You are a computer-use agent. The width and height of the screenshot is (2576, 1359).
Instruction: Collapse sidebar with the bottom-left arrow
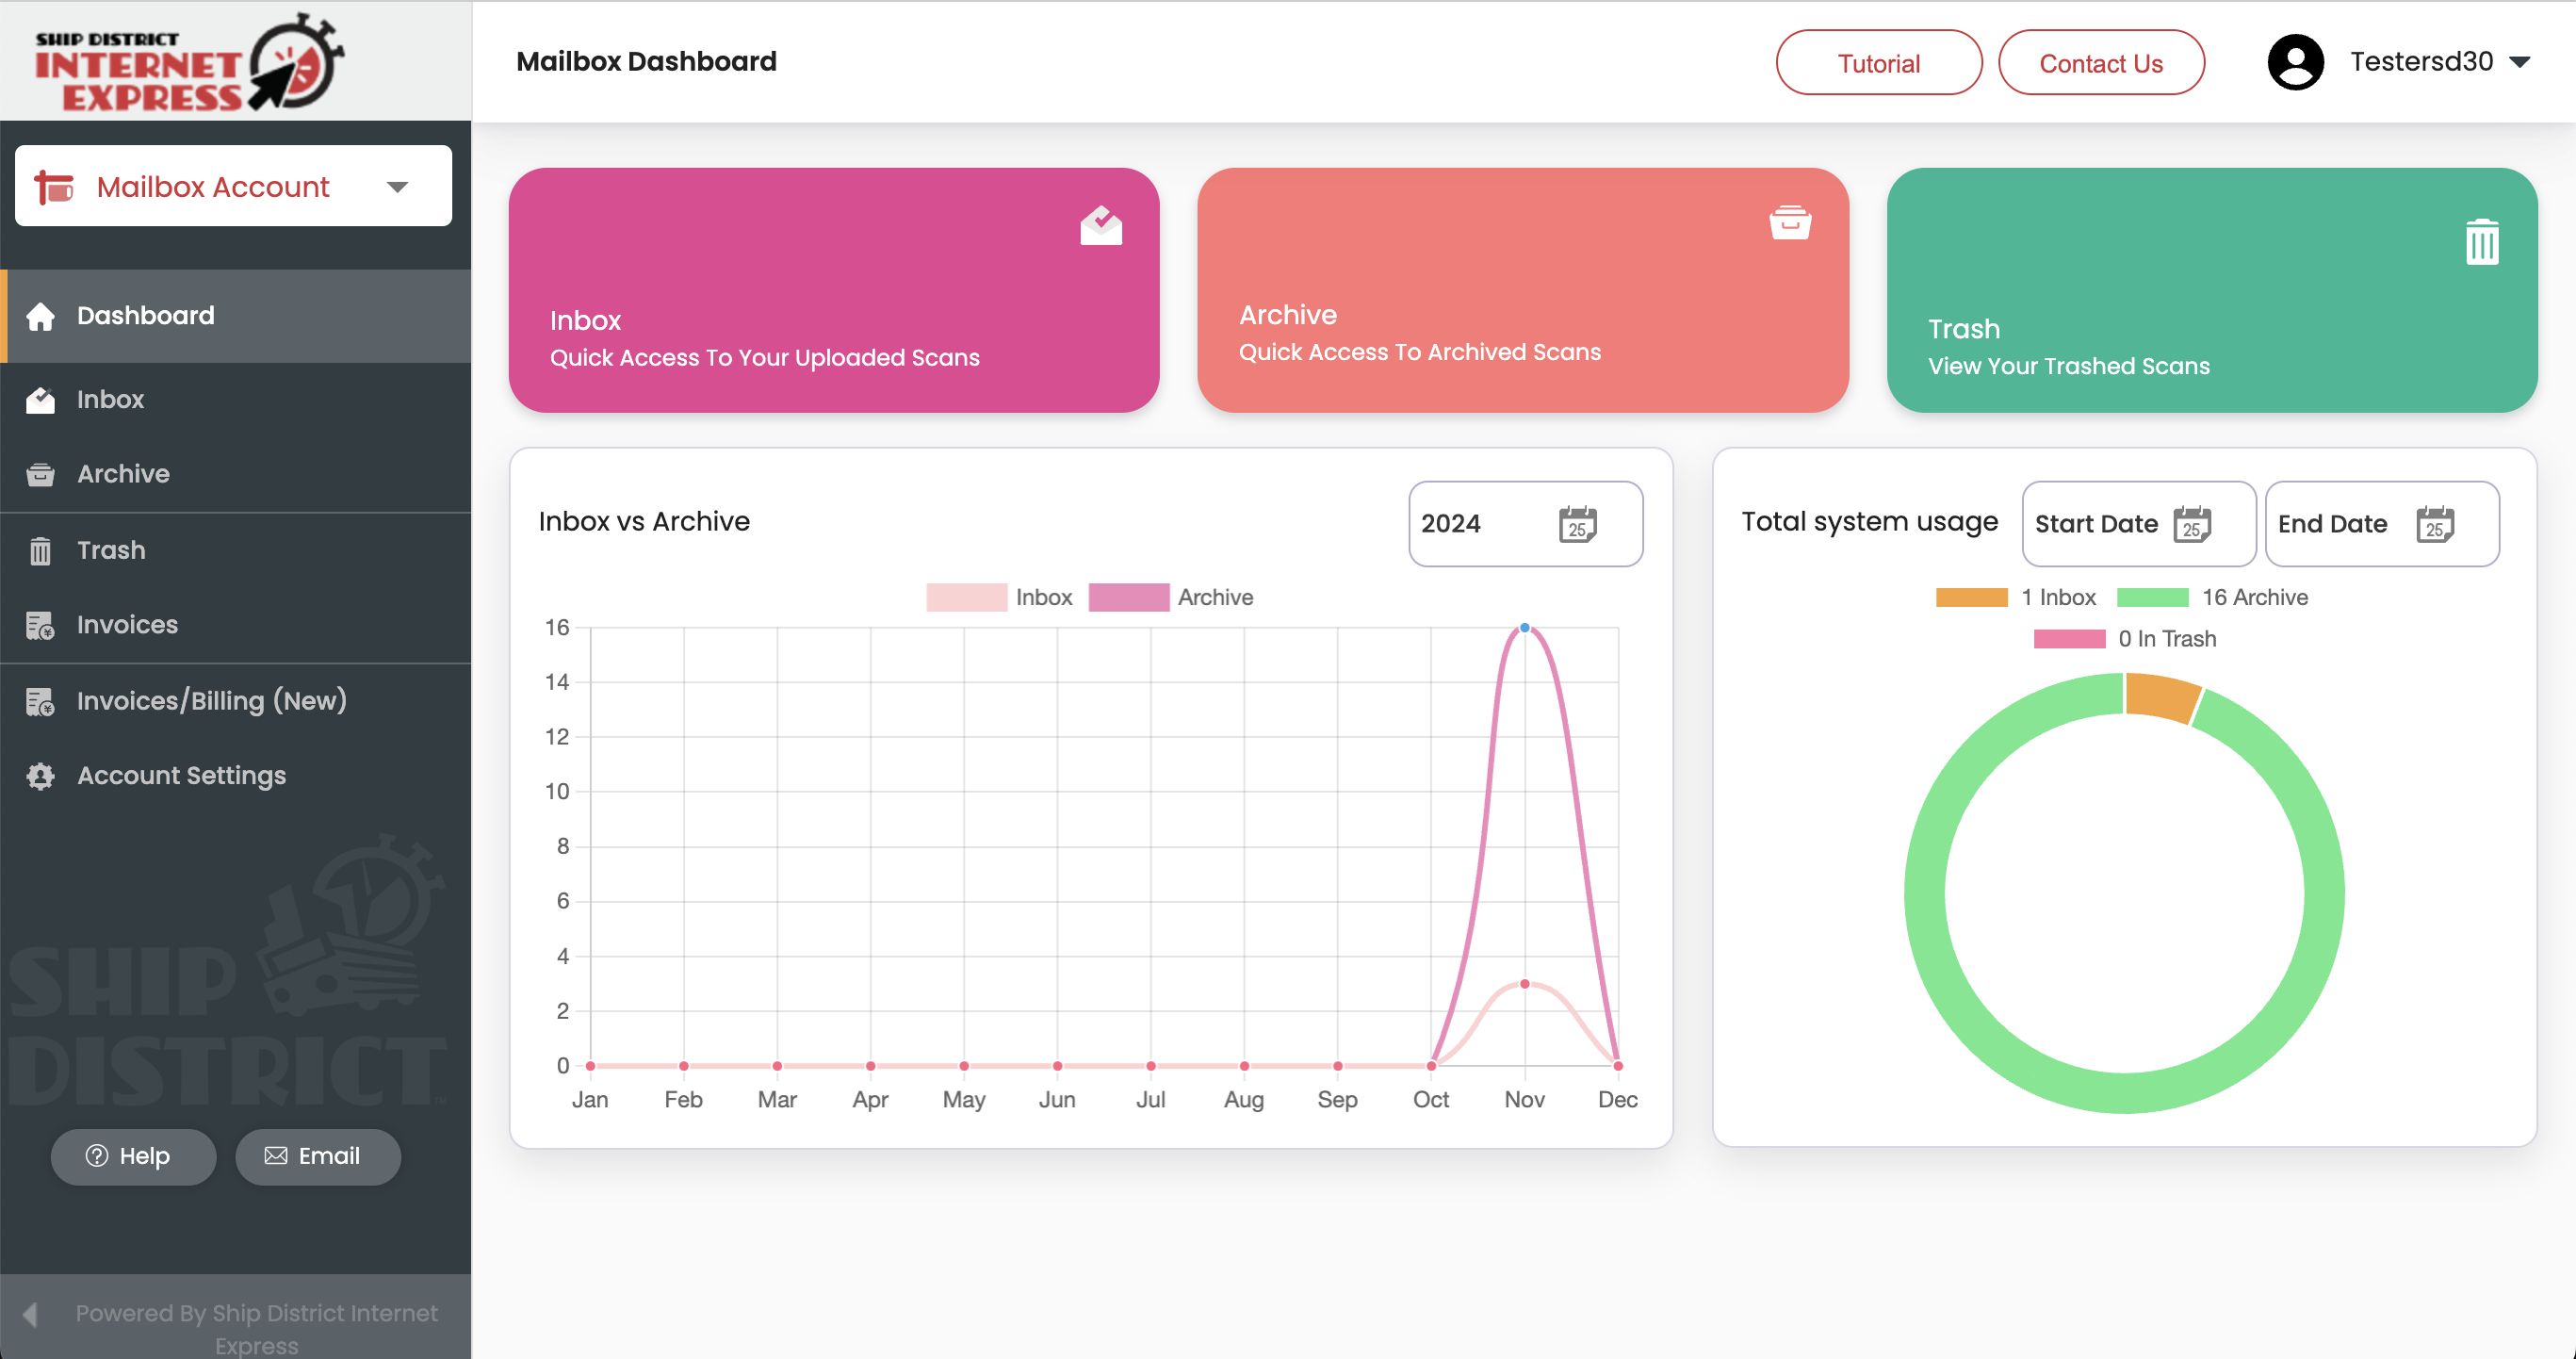pyautogui.click(x=30, y=1314)
